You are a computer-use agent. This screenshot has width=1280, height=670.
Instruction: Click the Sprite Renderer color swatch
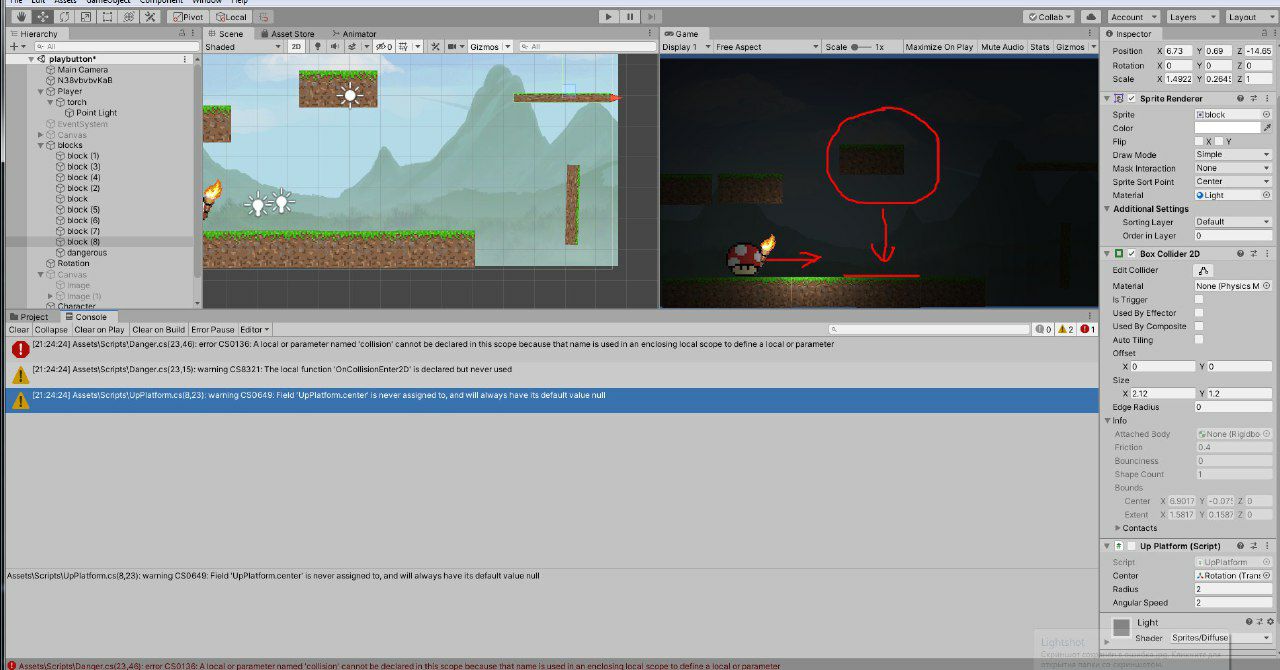(1227, 128)
